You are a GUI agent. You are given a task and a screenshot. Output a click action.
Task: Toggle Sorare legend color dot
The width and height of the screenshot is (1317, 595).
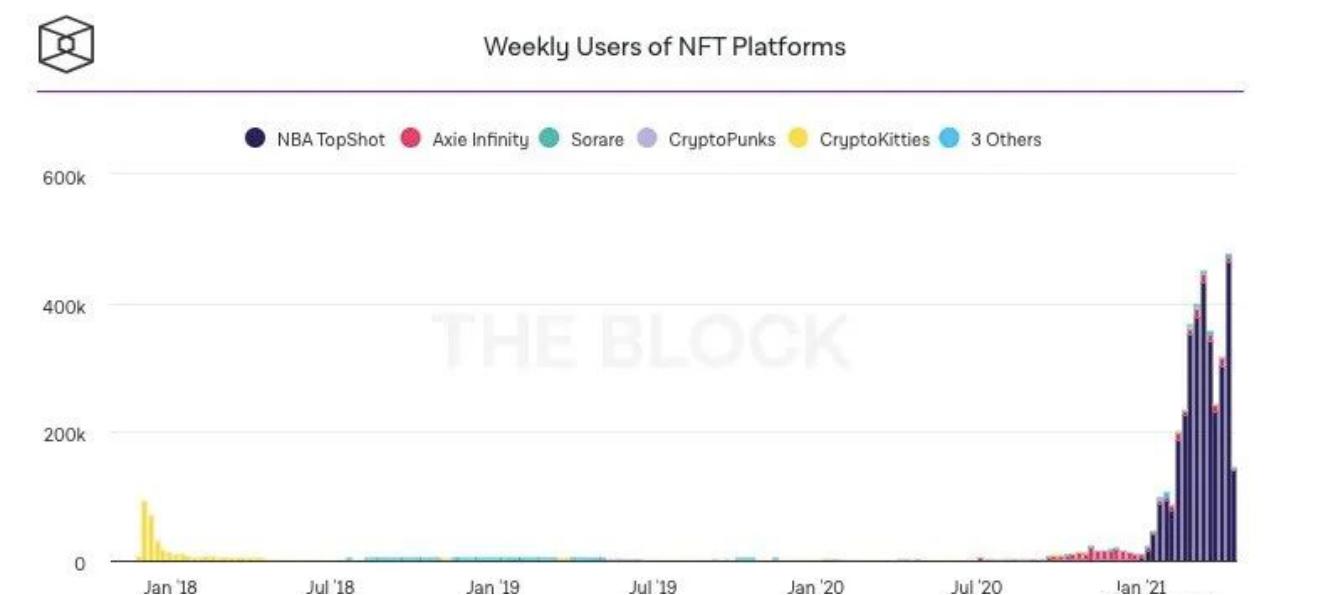(x=549, y=139)
